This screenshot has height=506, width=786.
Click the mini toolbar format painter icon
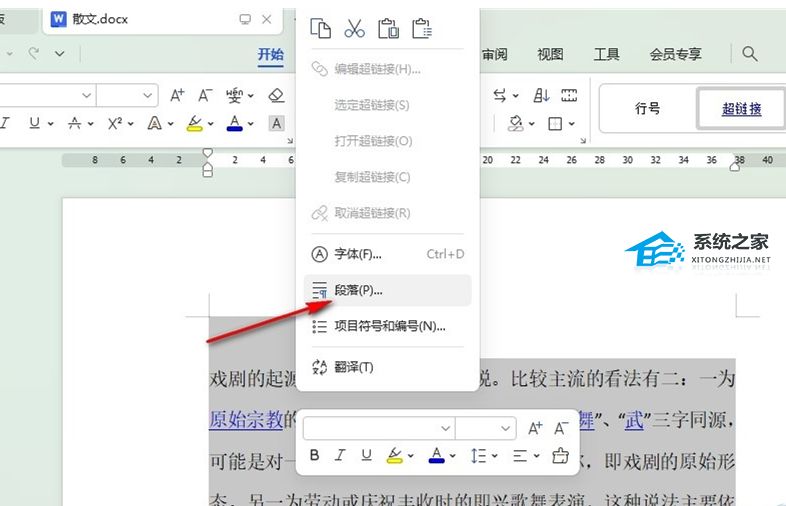(x=560, y=455)
